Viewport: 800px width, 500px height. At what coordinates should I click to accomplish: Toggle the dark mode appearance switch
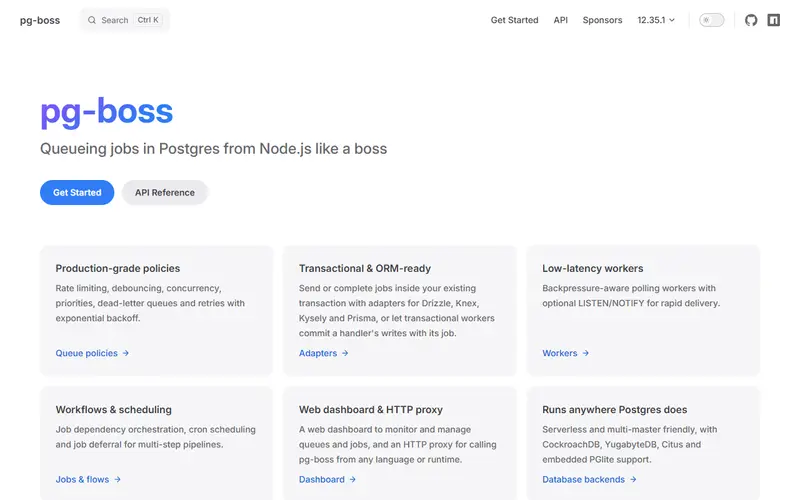[x=711, y=20]
